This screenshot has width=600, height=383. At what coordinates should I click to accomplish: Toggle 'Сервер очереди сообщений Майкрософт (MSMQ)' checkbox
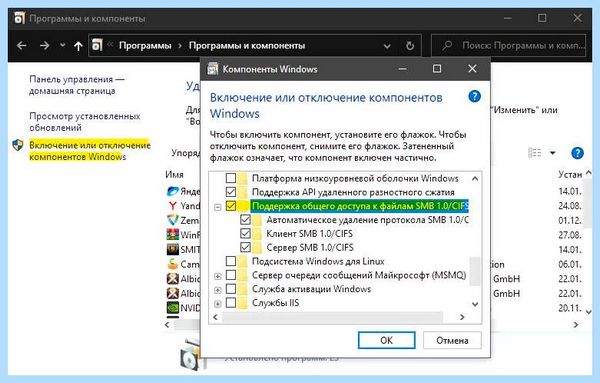[x=231, y=275]
